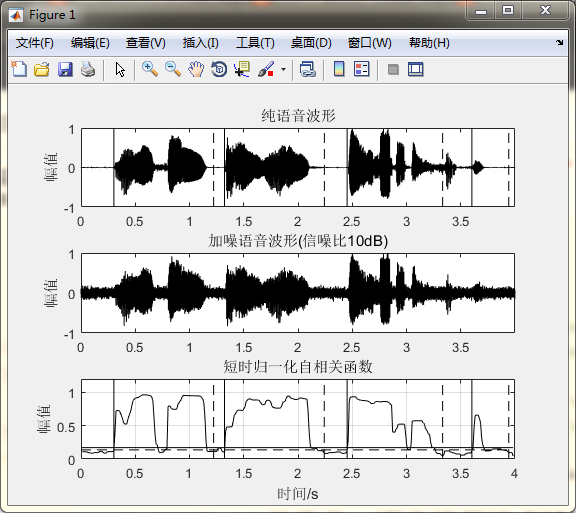
Task: Minimize the Figure 1 window
Action: [x=480, y=11]
